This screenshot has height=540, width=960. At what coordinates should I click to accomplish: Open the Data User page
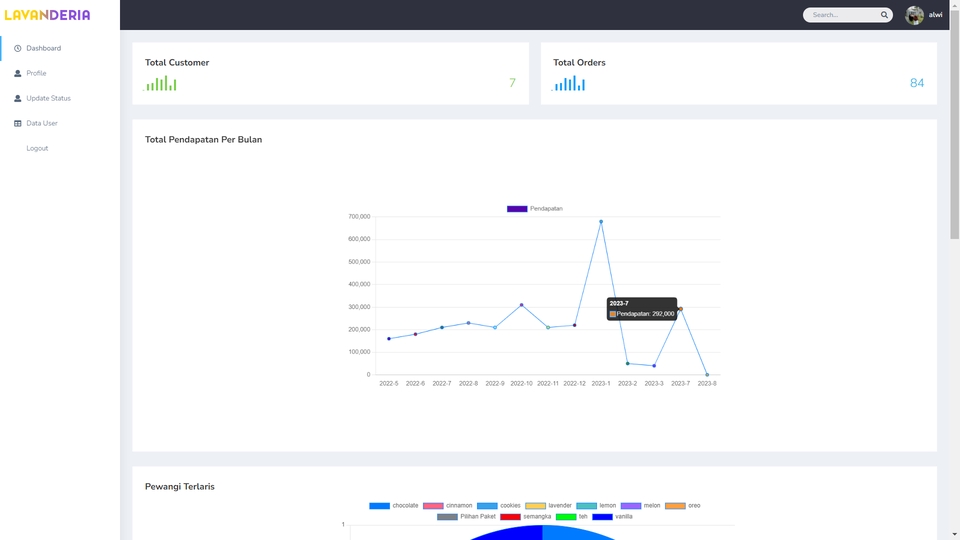(42, 124)
